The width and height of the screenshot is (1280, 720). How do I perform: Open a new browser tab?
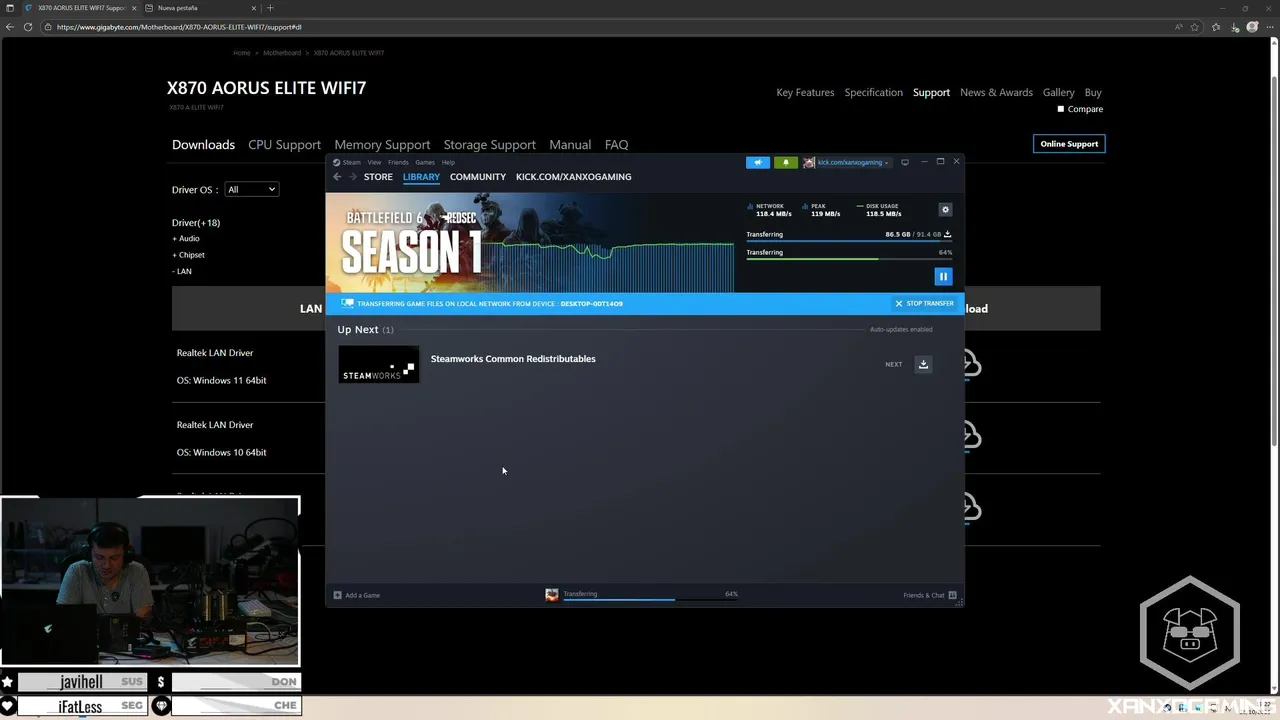coord(270,8)
